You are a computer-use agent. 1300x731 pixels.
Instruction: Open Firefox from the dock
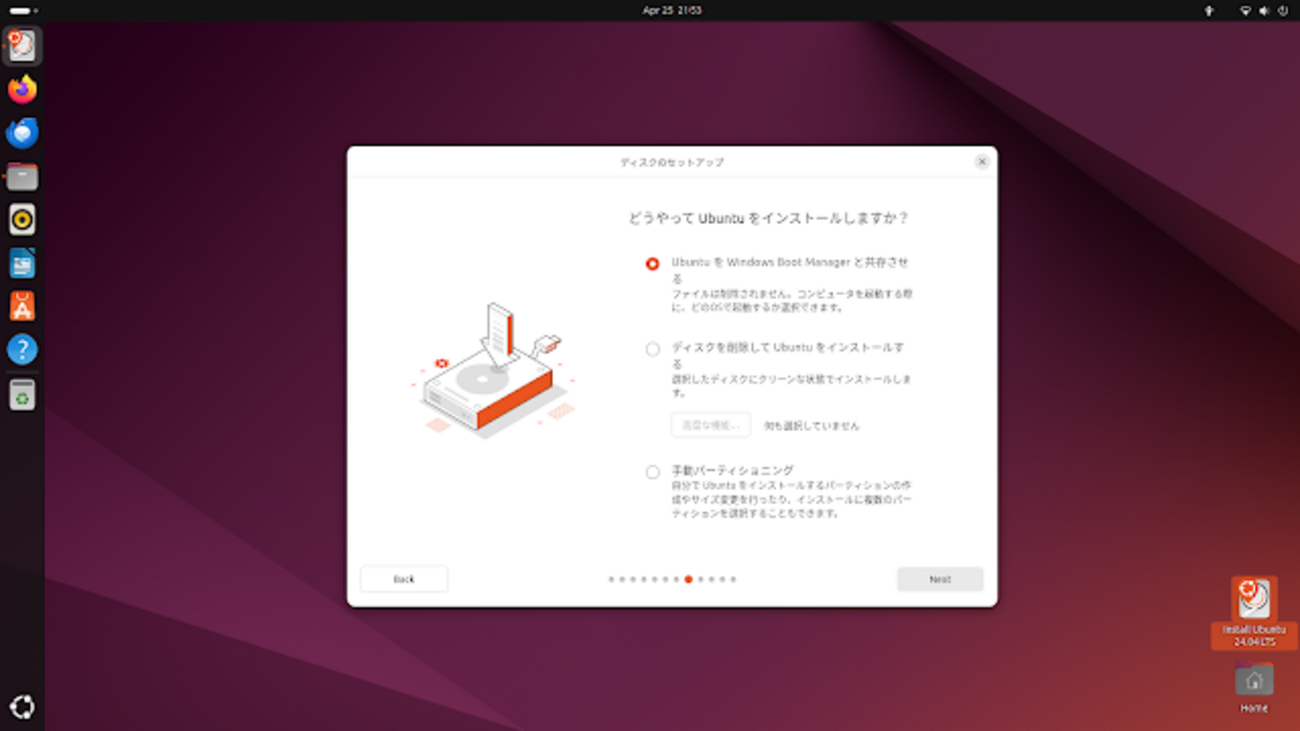point(22,89)
